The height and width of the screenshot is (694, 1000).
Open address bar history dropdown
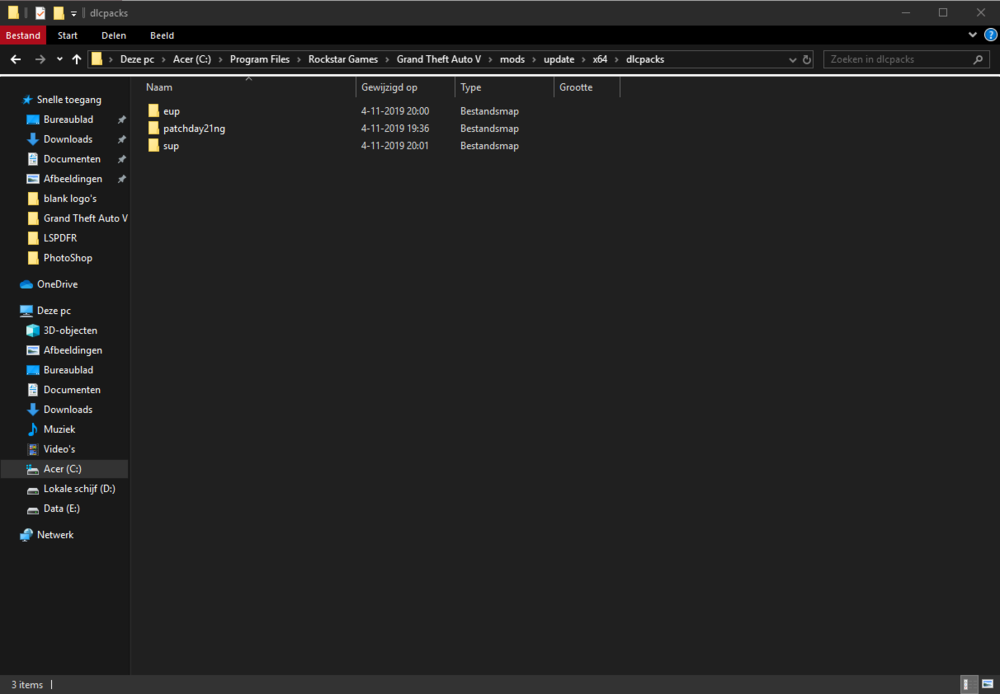pyautogui.click(x=792, y=59)
